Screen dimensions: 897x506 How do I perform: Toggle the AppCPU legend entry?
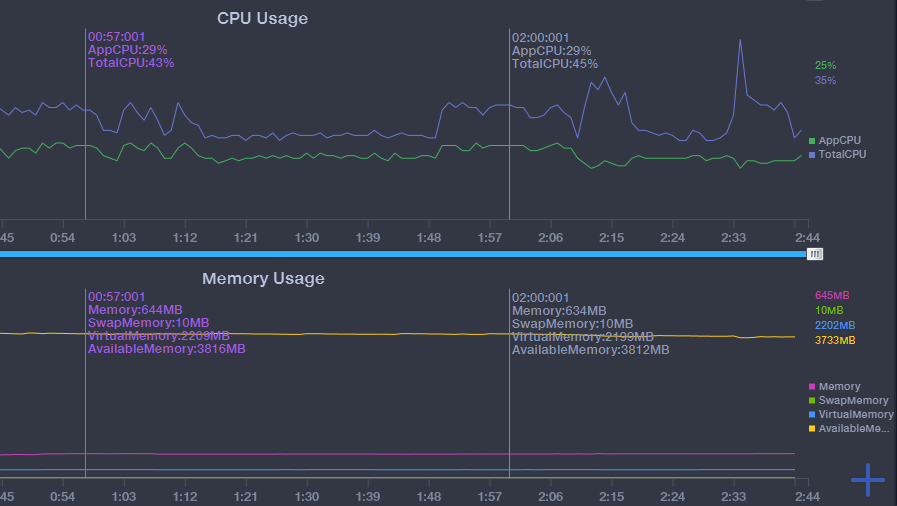pos(838,141)
